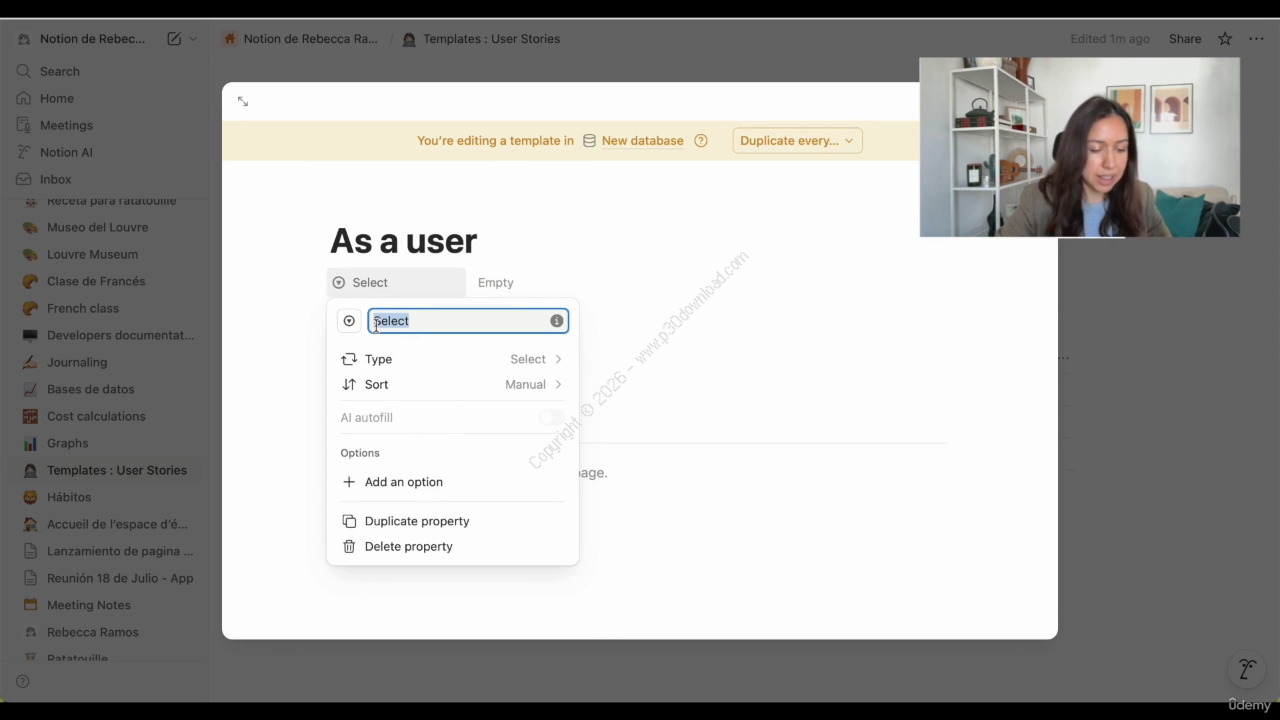Click the Share button
The width and height of the screenshot is (1280, 720).
pyautogui.click(x=1185, y=39)
